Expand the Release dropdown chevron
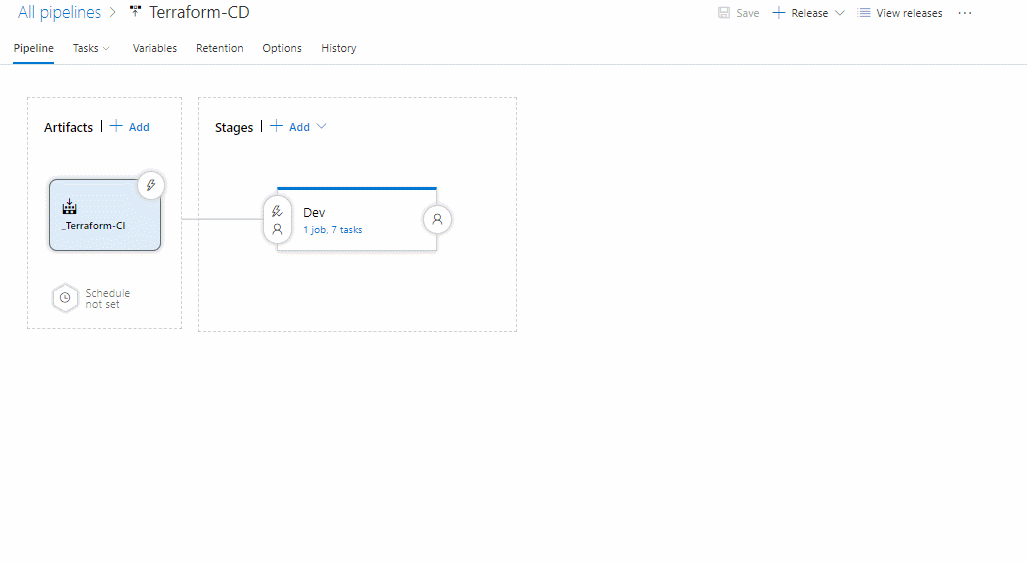Viewport: 1027px width, 564px height. coord(840,12)
